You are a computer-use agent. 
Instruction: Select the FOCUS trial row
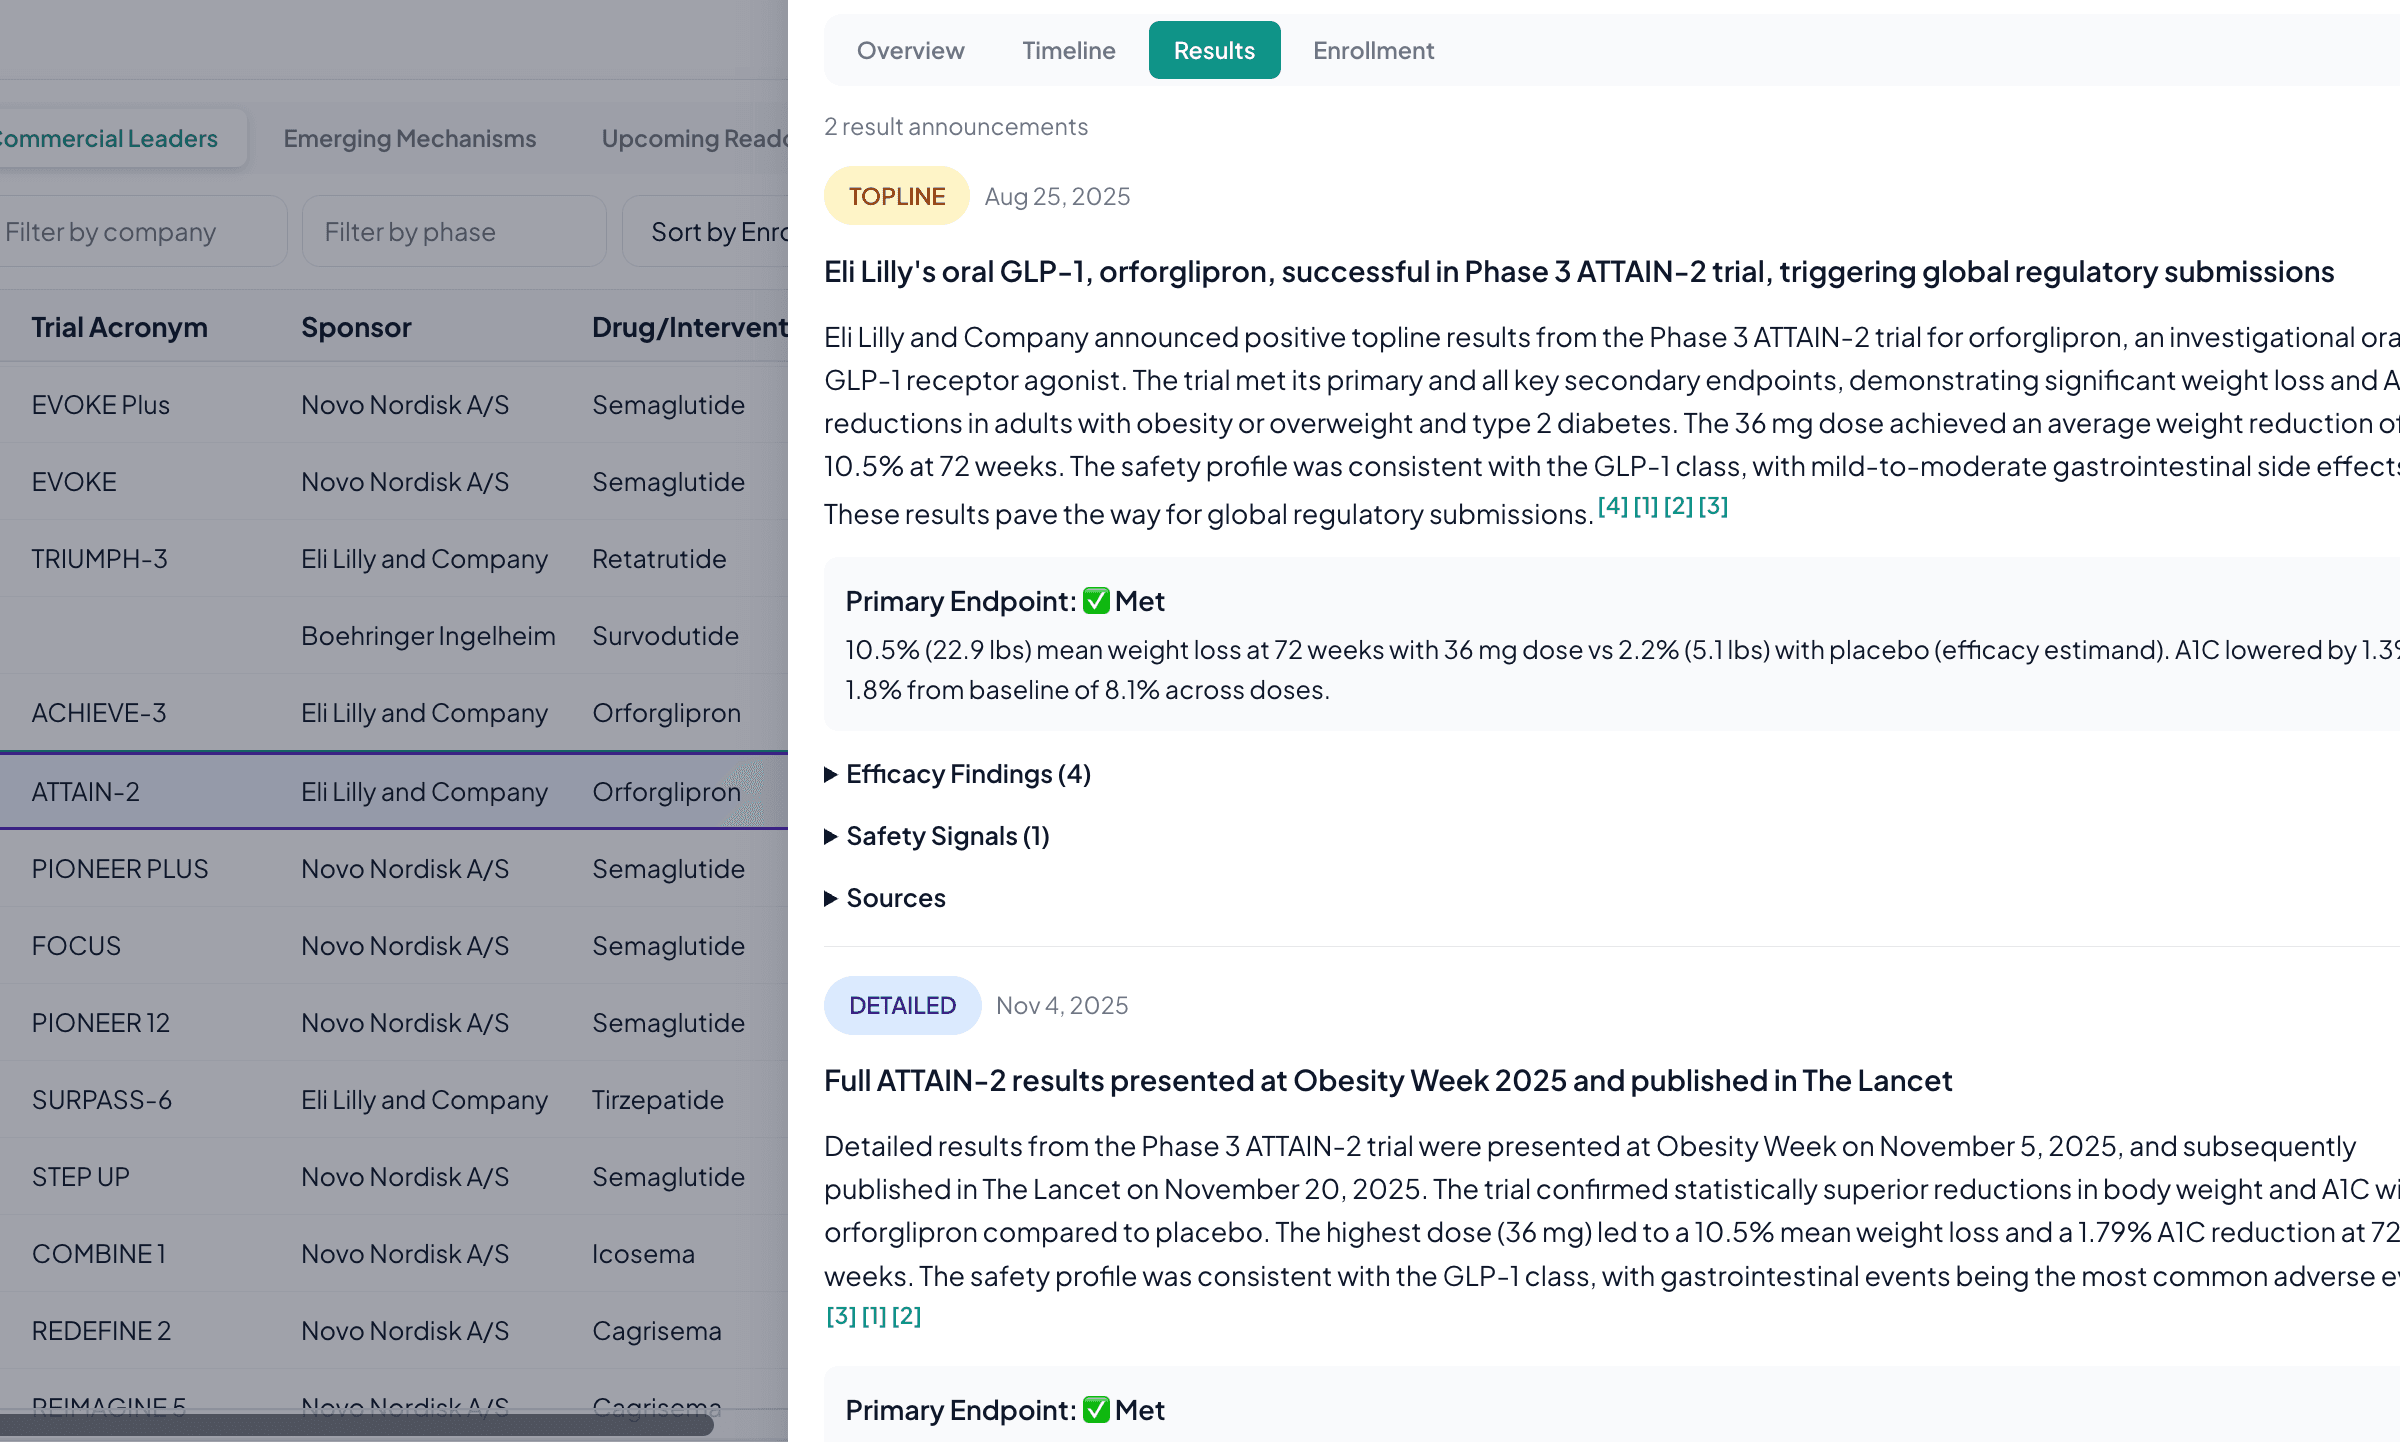[x=394, y=946]
